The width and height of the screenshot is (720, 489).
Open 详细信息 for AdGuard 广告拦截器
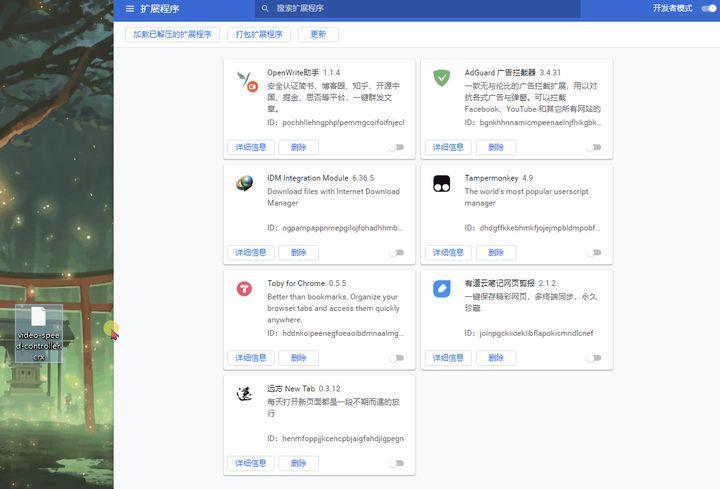click(x=448, y=147)
